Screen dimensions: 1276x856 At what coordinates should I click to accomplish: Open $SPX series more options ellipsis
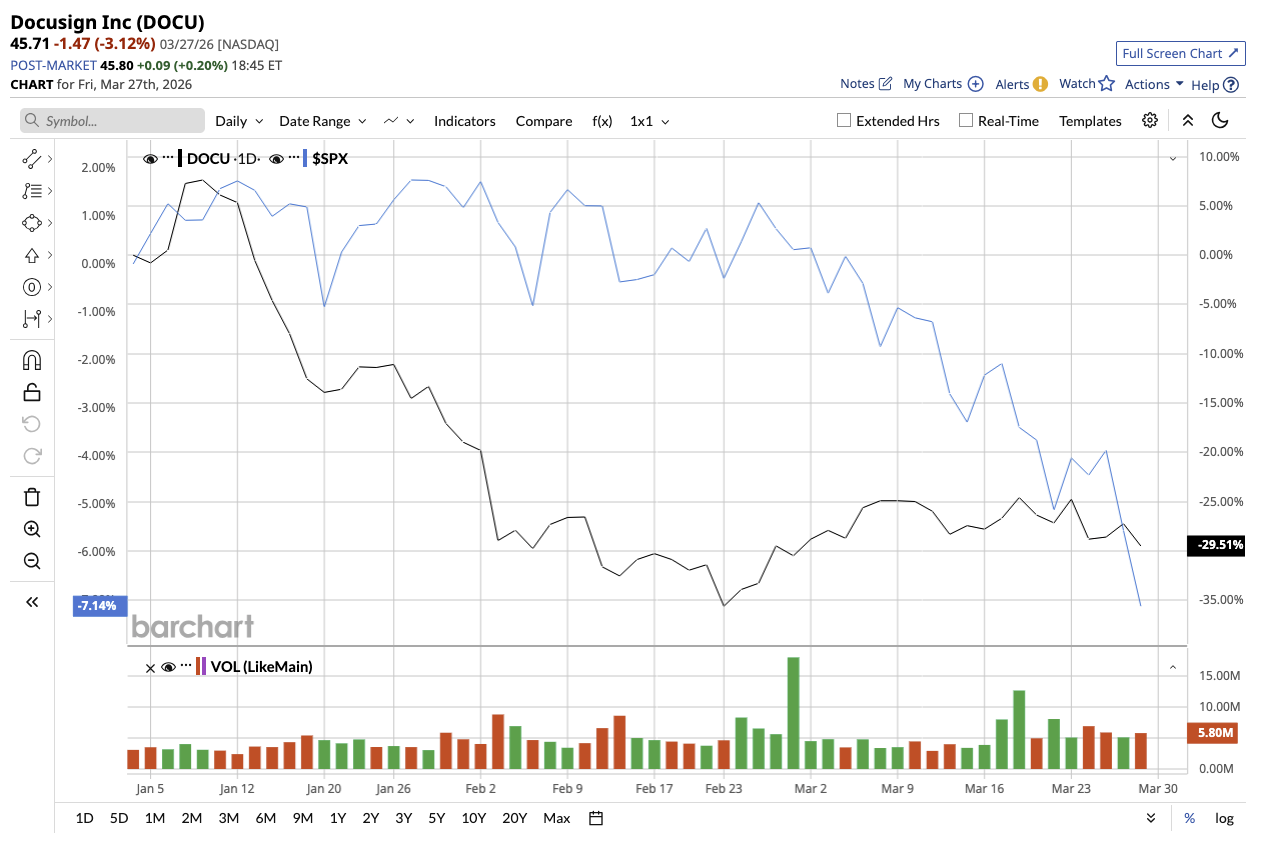[294, 158]
